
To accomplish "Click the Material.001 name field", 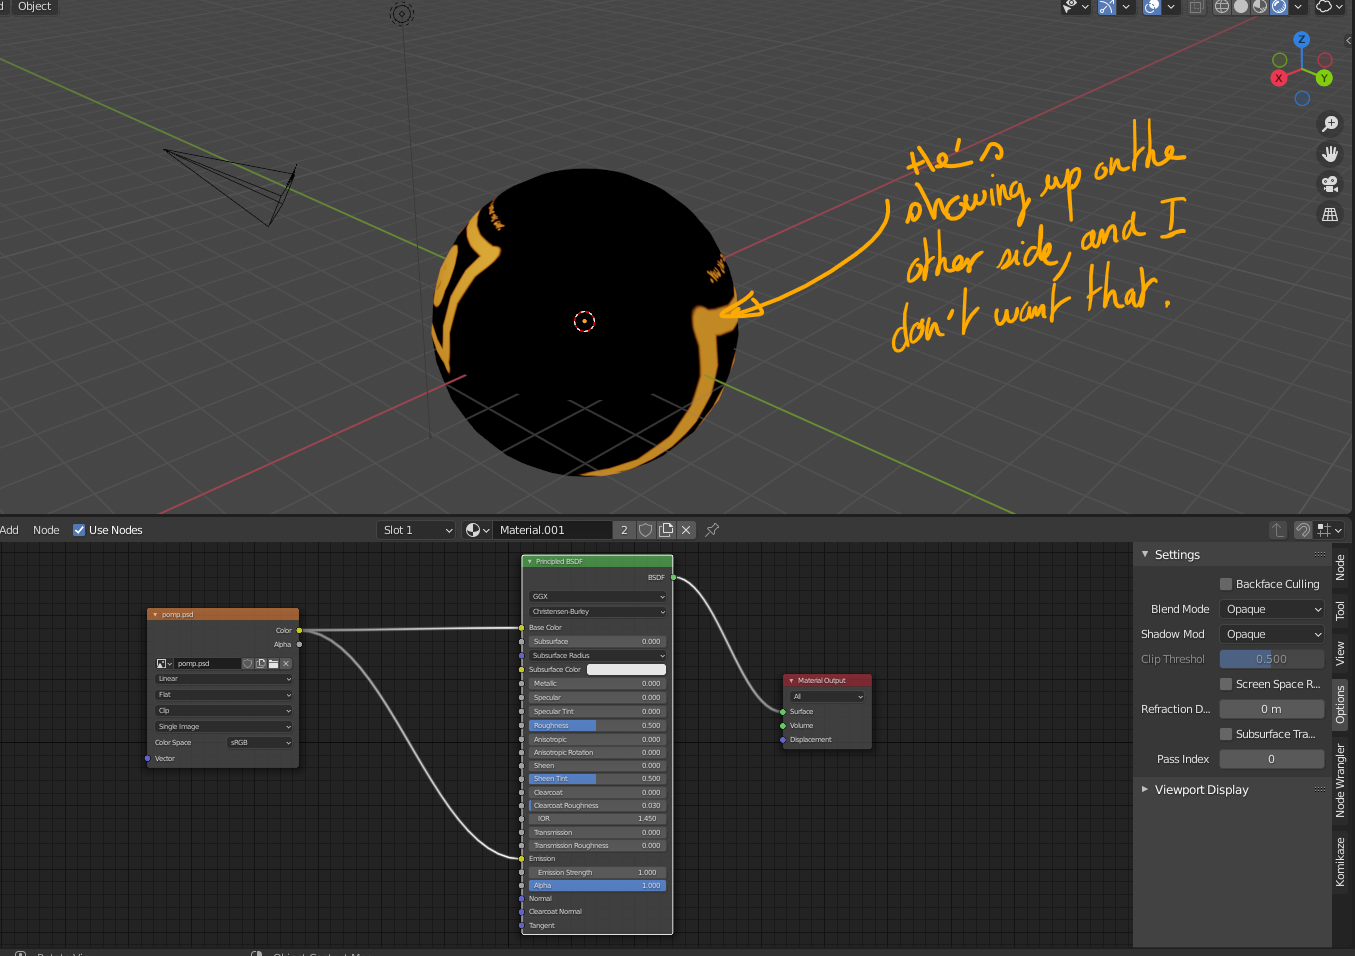I will click(x=552, y=530).
